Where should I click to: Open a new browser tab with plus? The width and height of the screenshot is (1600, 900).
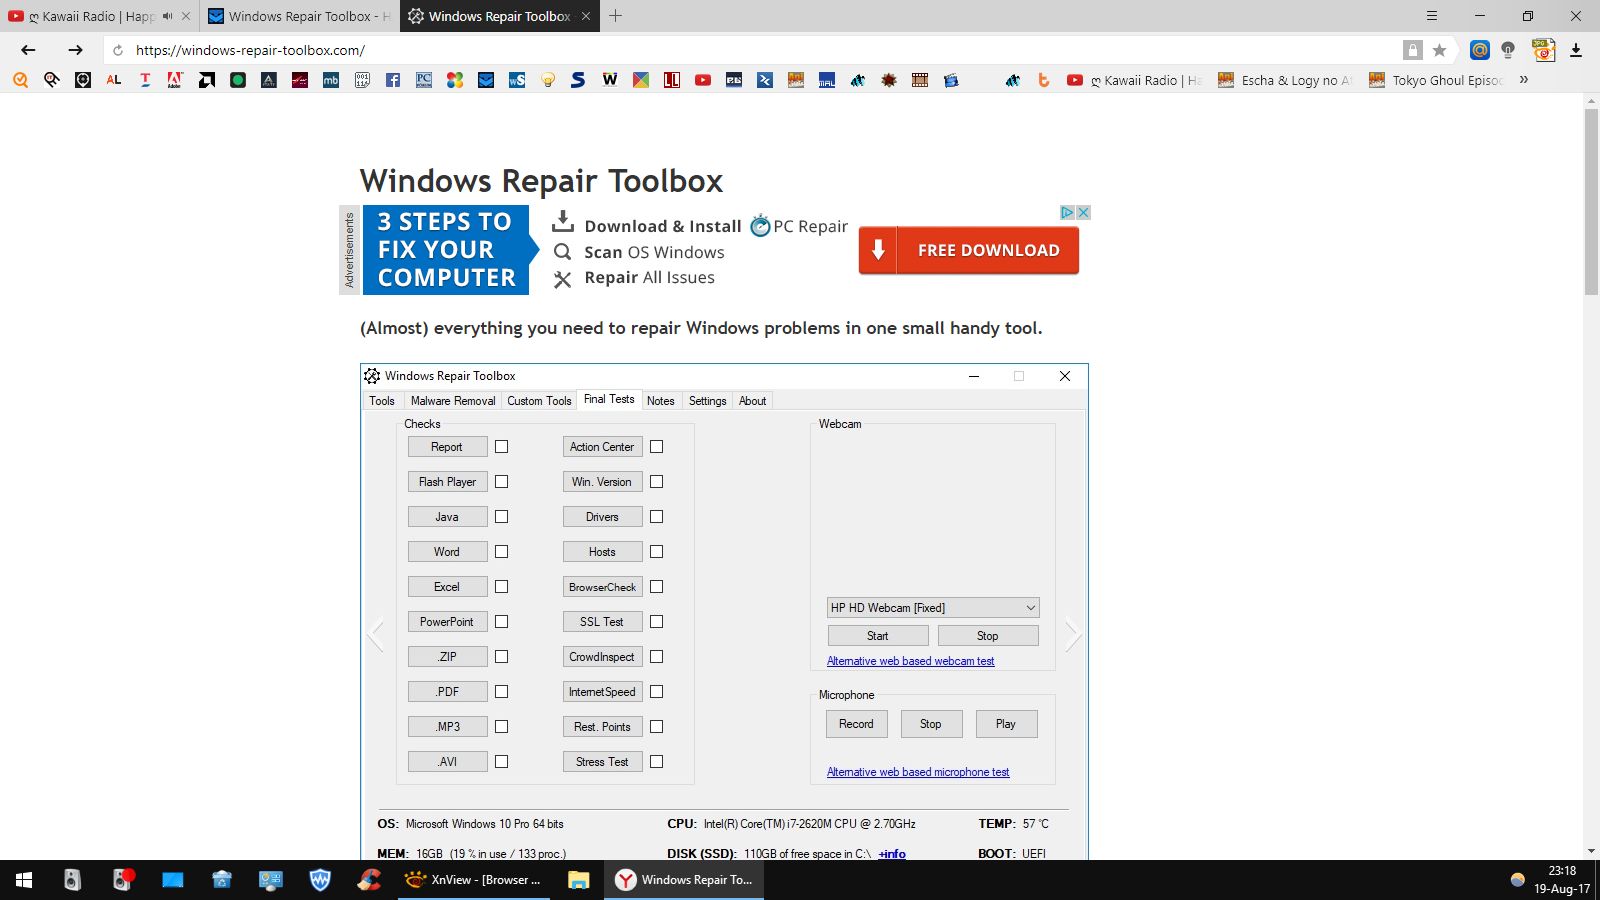click(x=616, y=16)
